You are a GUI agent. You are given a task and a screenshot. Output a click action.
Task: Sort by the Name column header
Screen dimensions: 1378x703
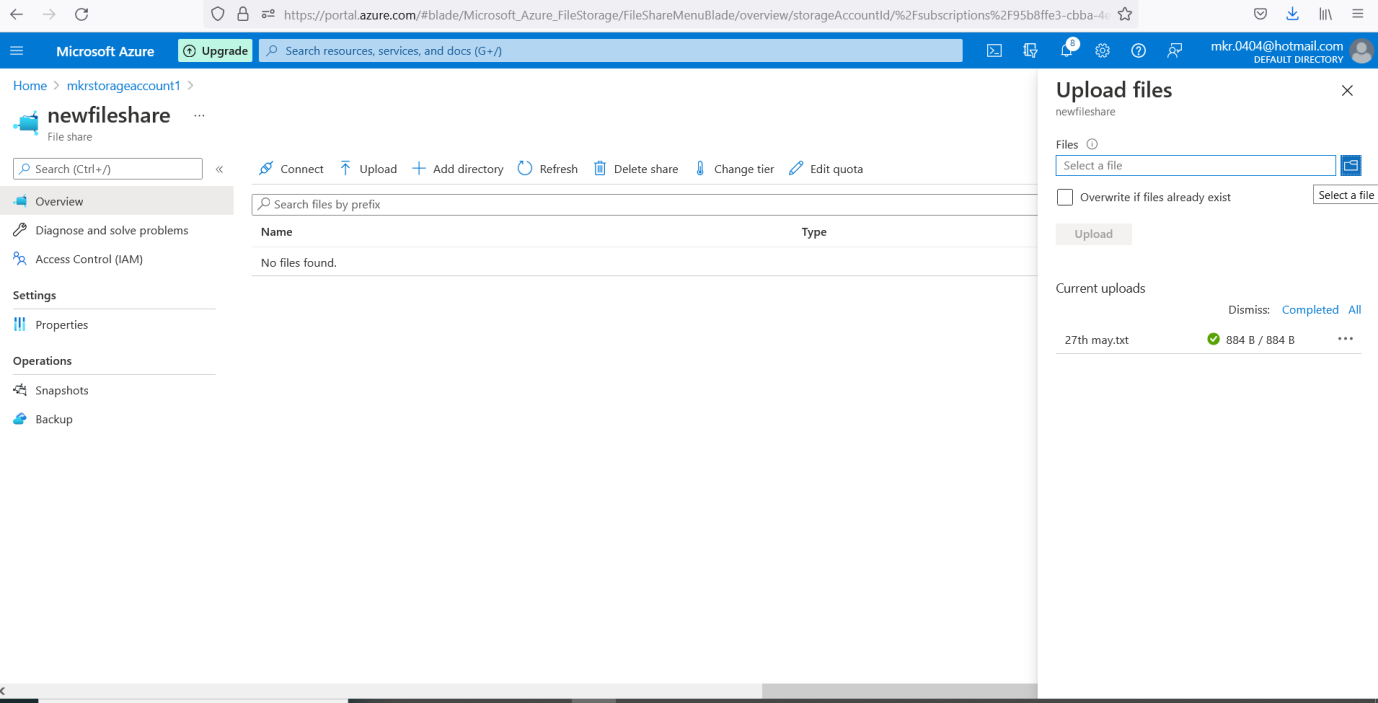pos(277,232)
